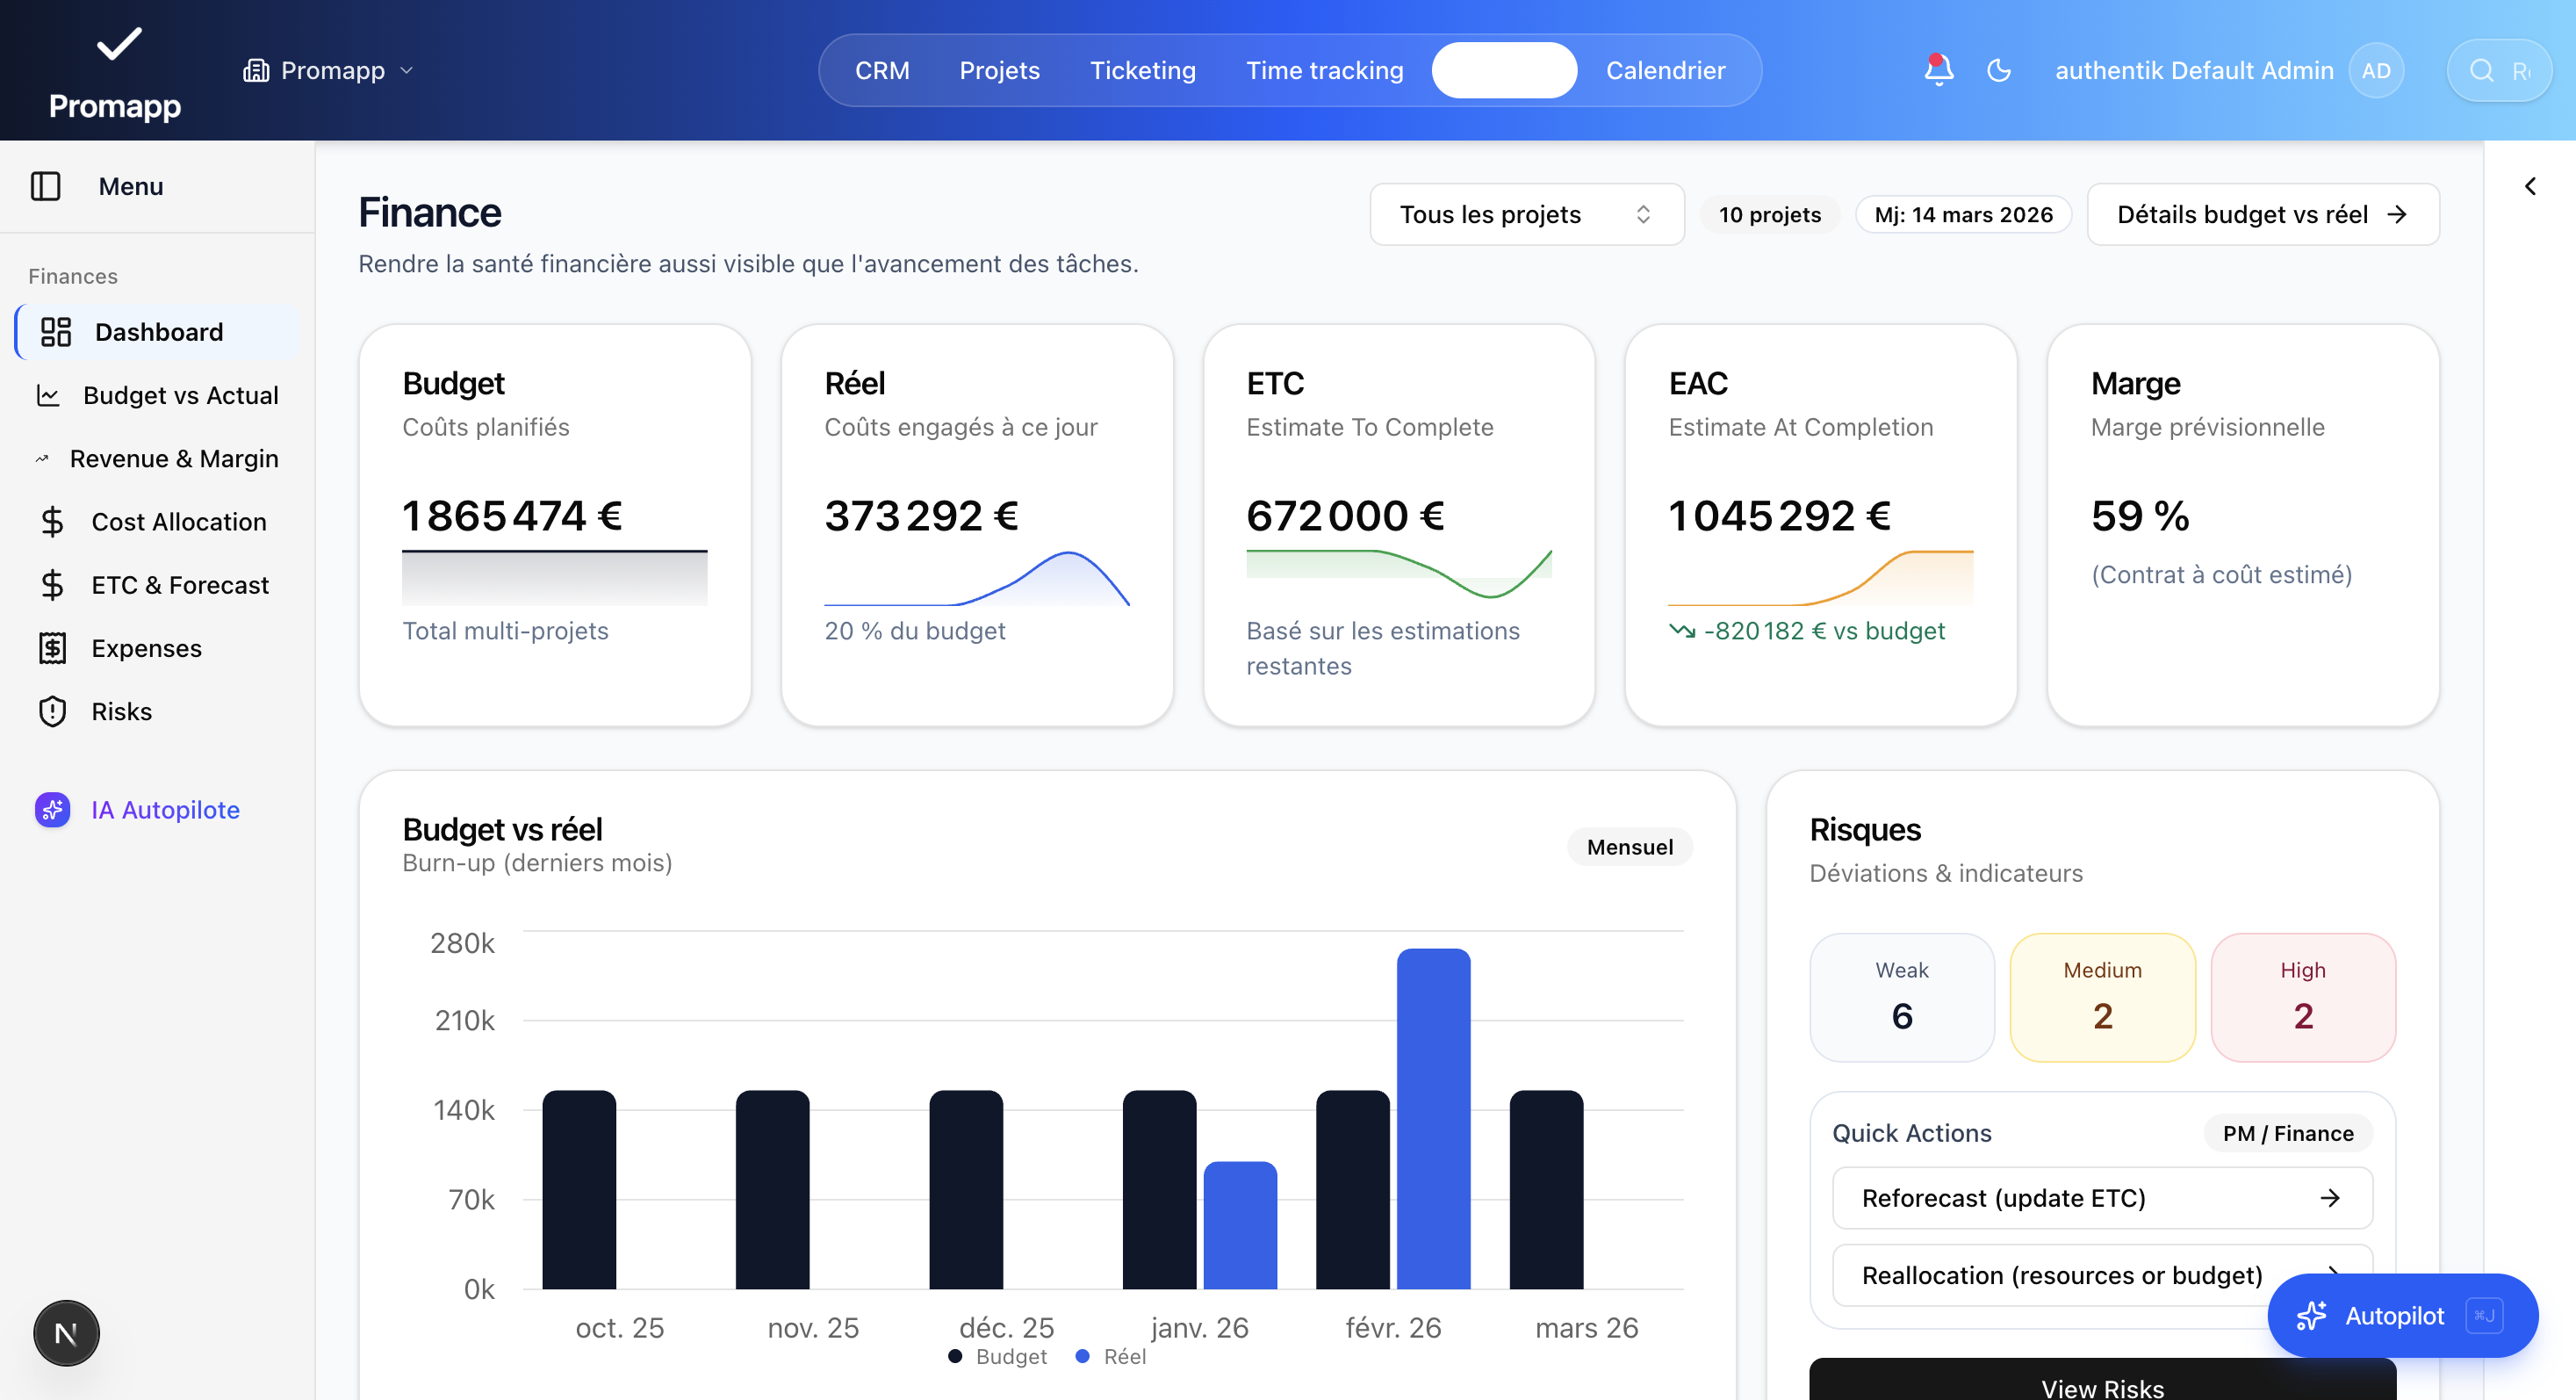The height and width of the screenshot is (1400, 2576).
Task: Open Revenue & Margin page
Action: (x=157, y=459)
